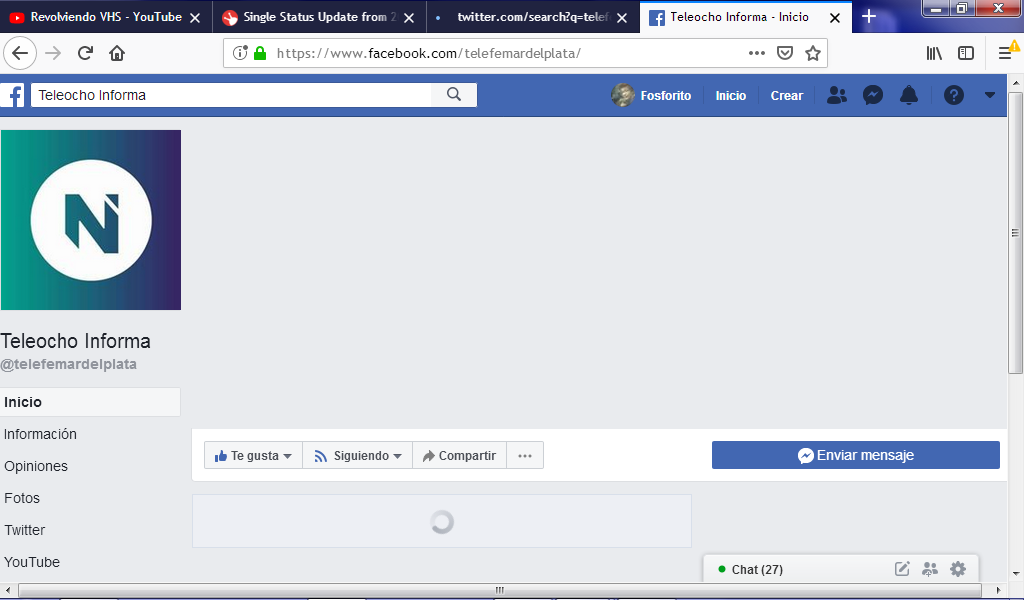The image size is (1024, 600).
Task: Expand Facebook account dropdown arrow
Action: [990, 95]
